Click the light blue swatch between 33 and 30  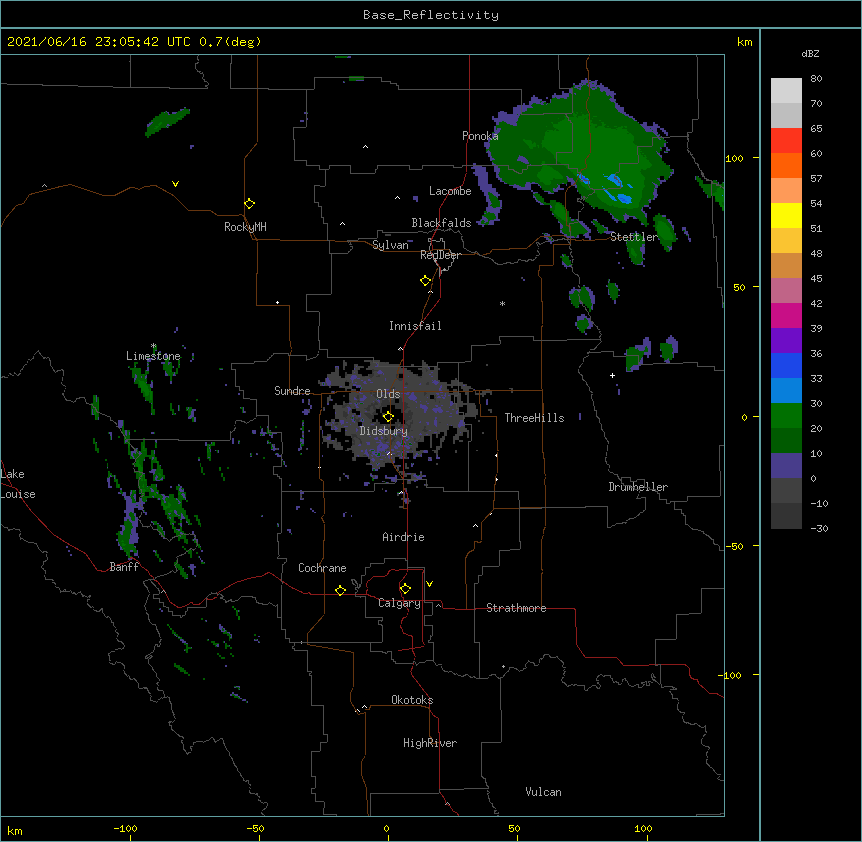(786, 390)
